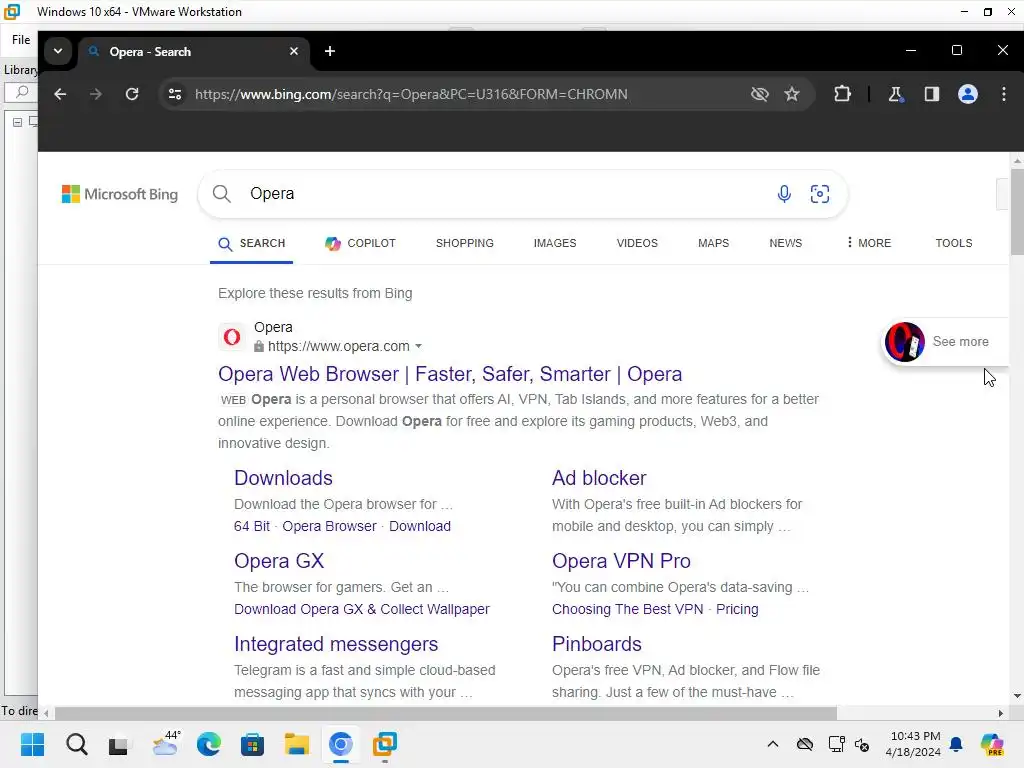Image resolution: width=1024 pixels, height=768 pixels.
Task: Launch Microsoft Edge from taskbar
Action: [x=209, y=744]
